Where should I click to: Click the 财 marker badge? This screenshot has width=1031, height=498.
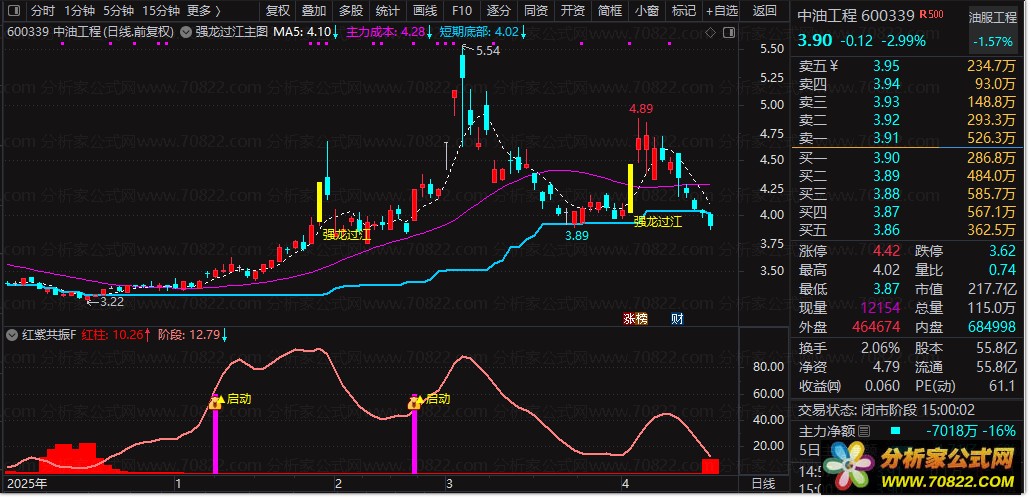[x=677, y=319]
